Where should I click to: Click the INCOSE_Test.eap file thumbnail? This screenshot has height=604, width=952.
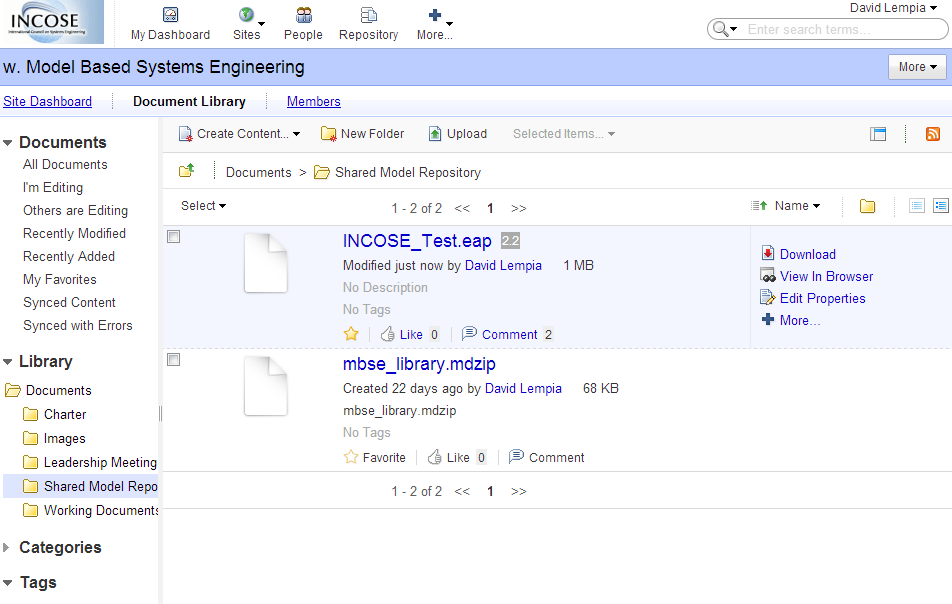(x=266, y=263)
